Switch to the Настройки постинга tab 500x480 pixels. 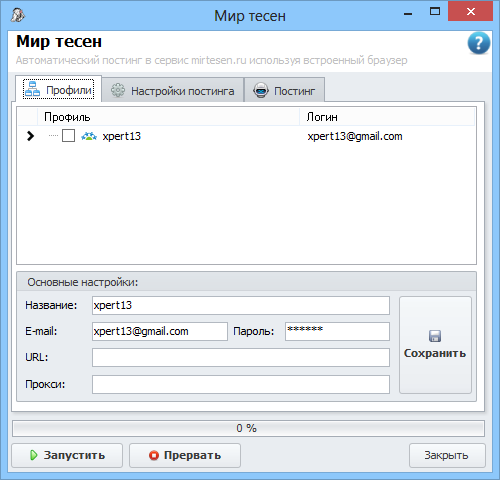pos(173,90)
